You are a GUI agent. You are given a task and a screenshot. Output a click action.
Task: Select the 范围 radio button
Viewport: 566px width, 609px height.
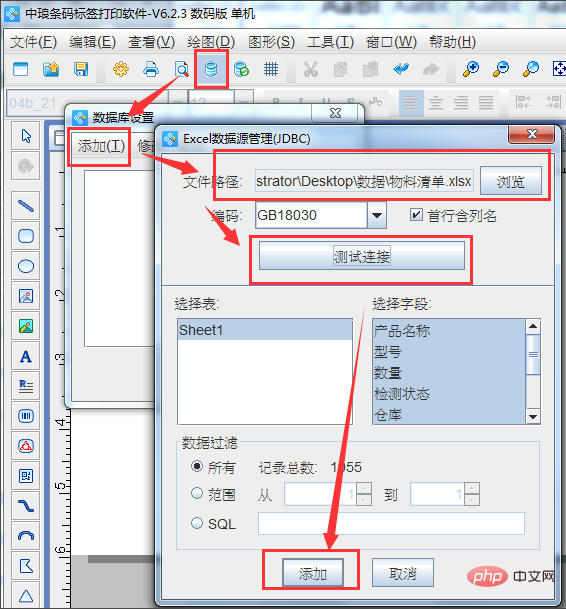(x=197, y=493)
